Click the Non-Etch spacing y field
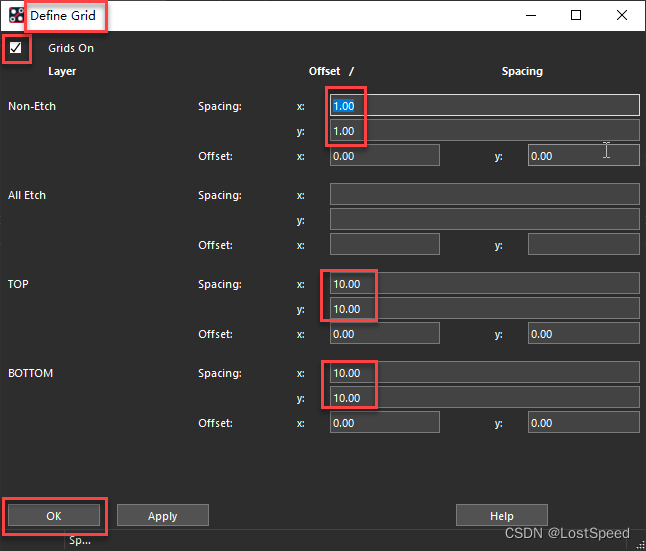 click(484, 131)
